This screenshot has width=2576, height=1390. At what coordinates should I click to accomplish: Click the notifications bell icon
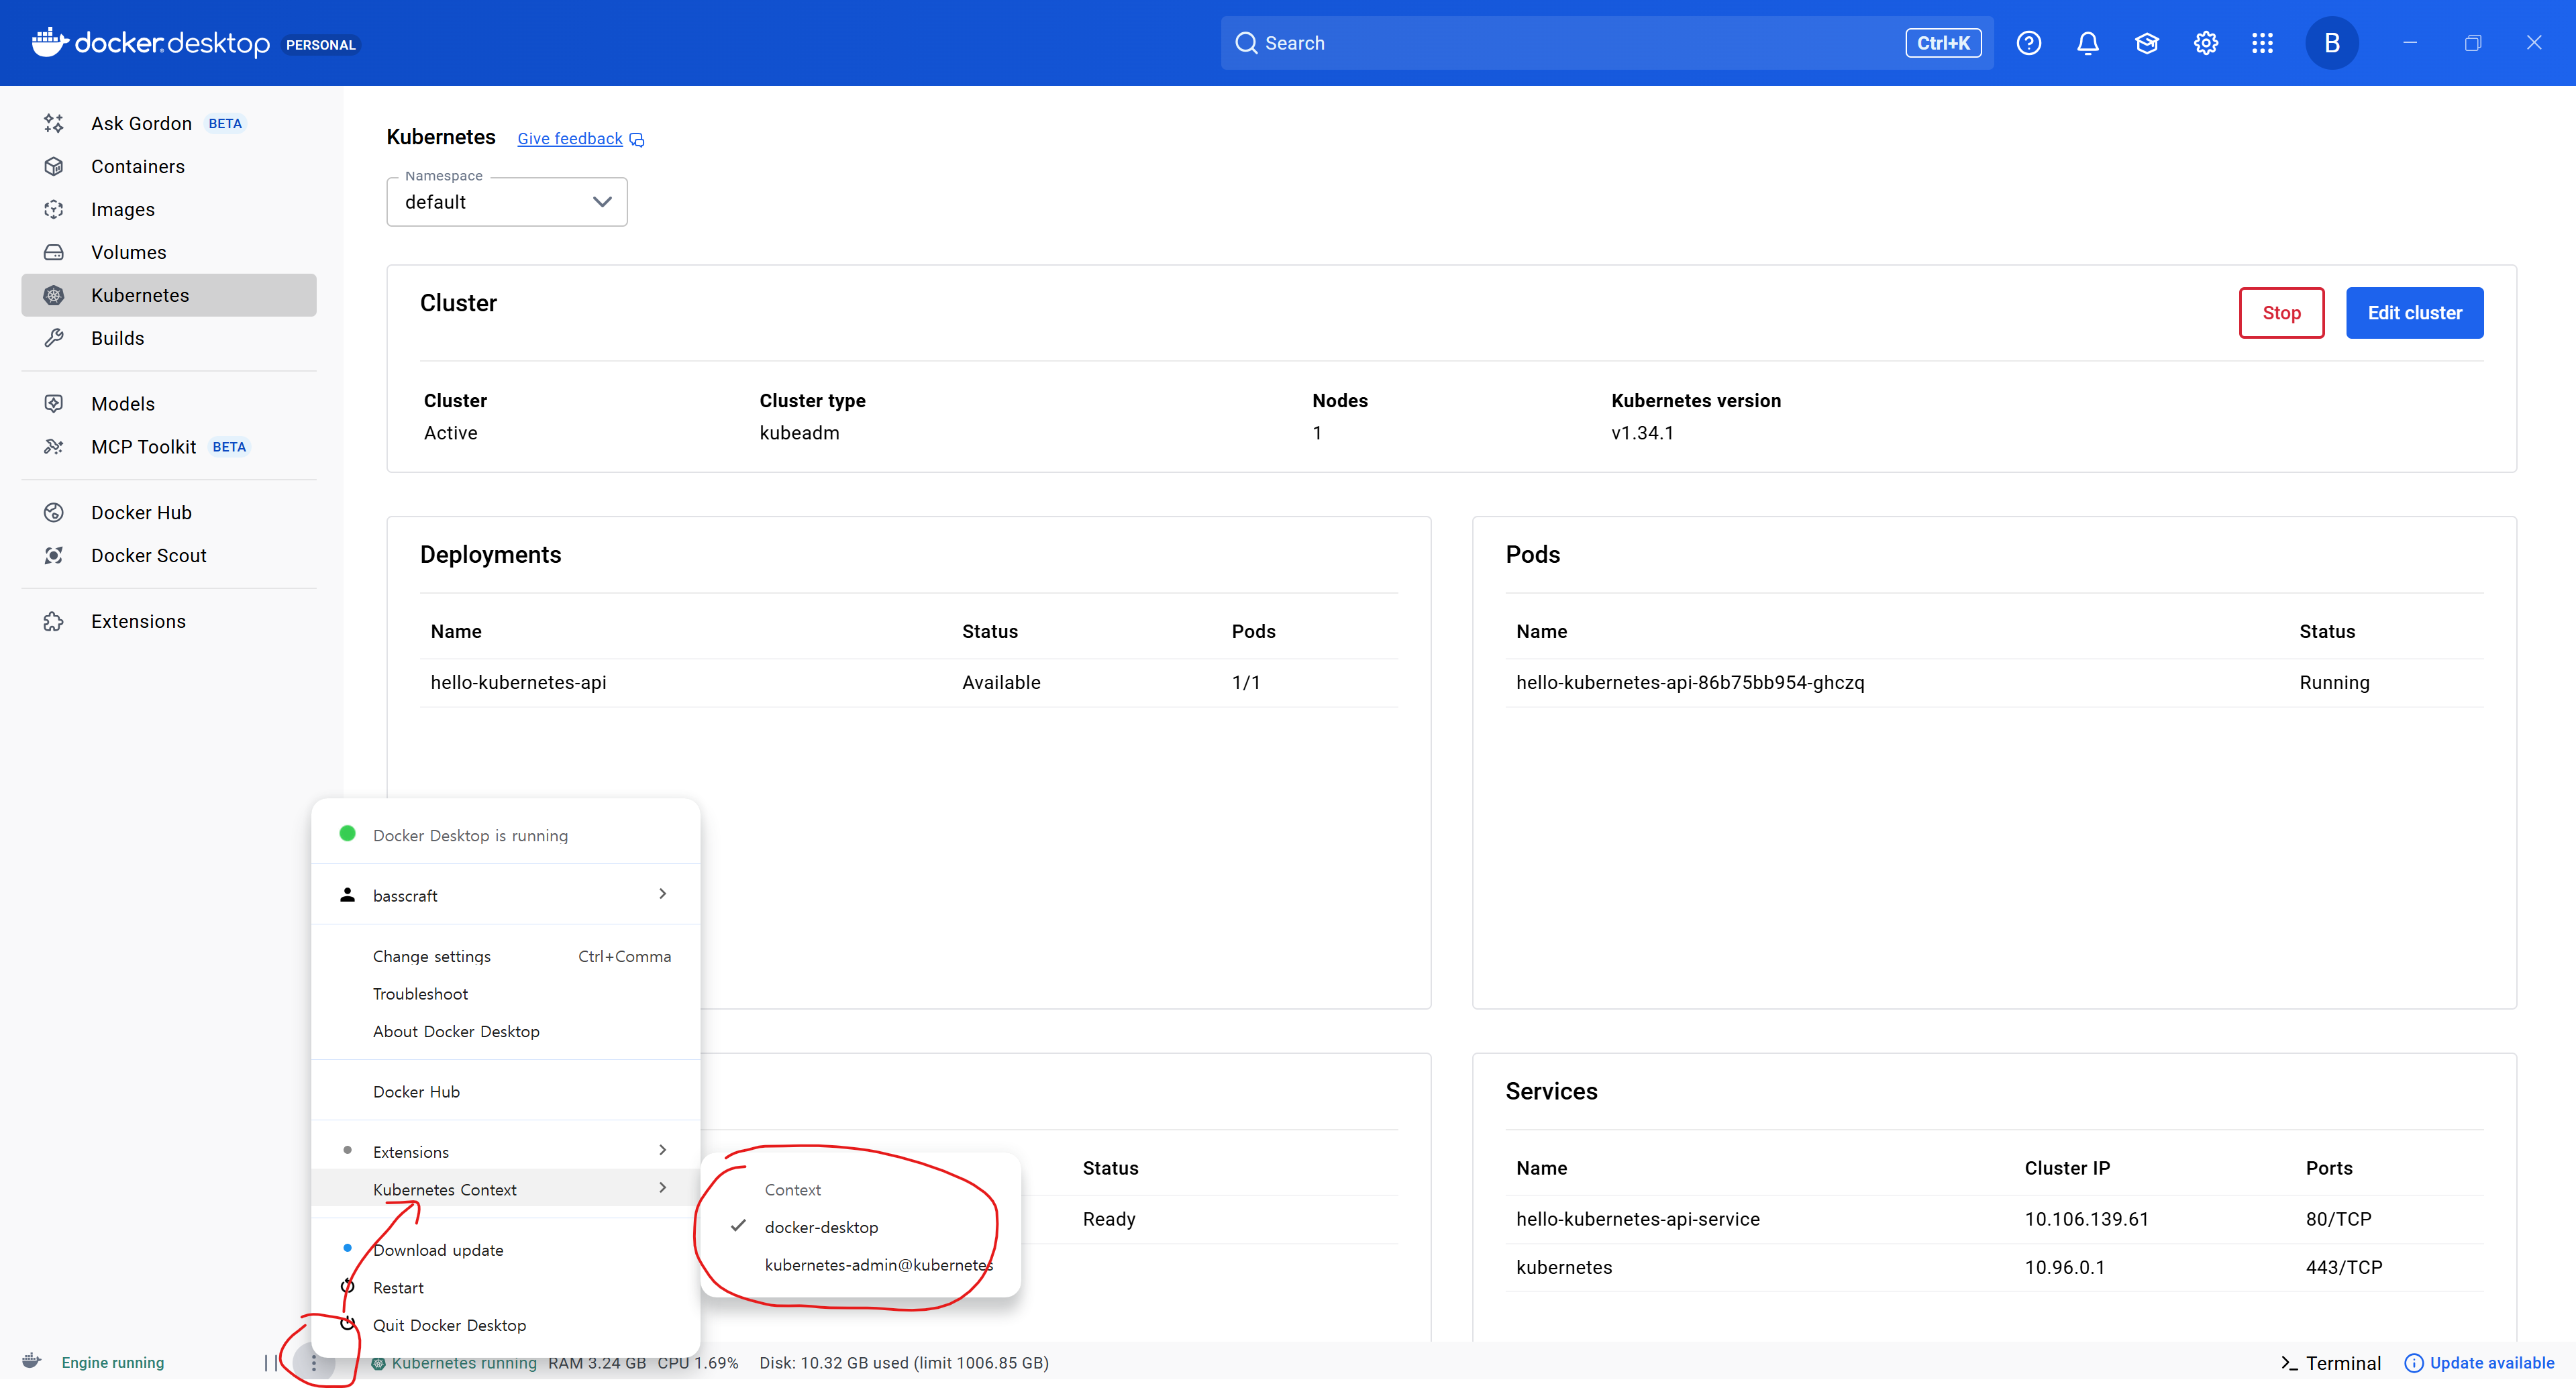[2087, 43]
